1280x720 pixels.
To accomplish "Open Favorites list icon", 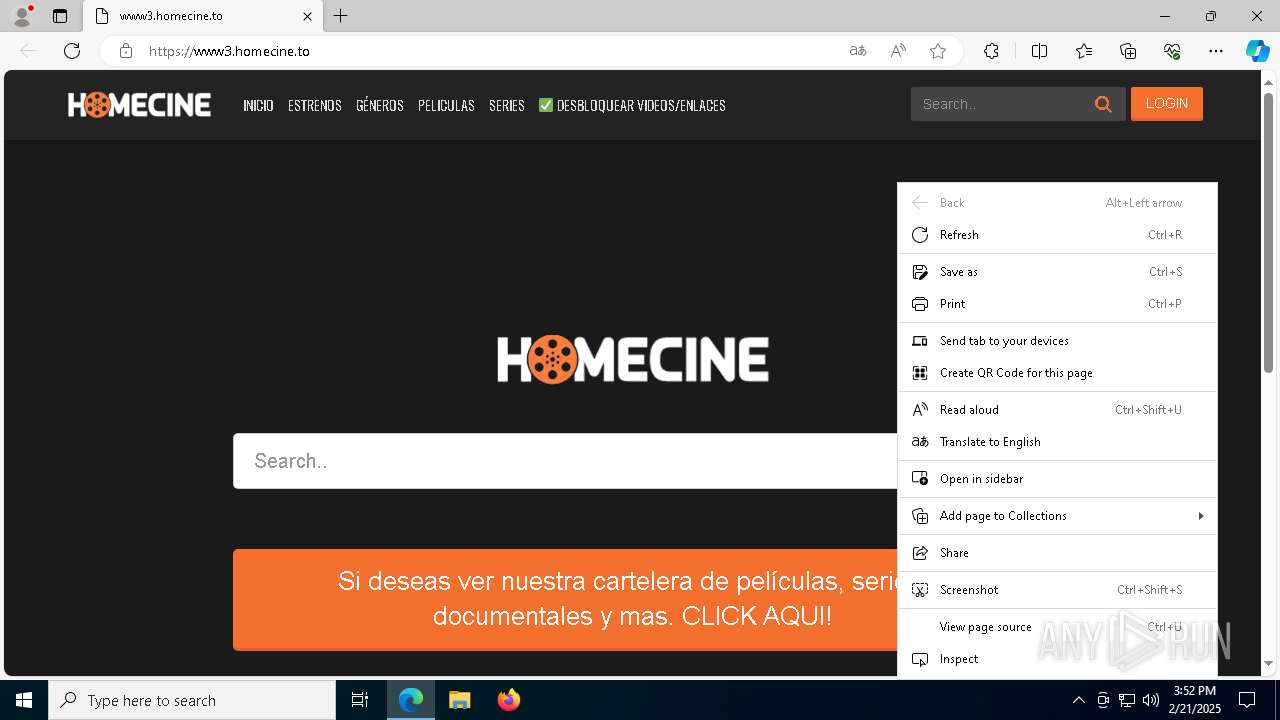I will tap(1084, 51).
